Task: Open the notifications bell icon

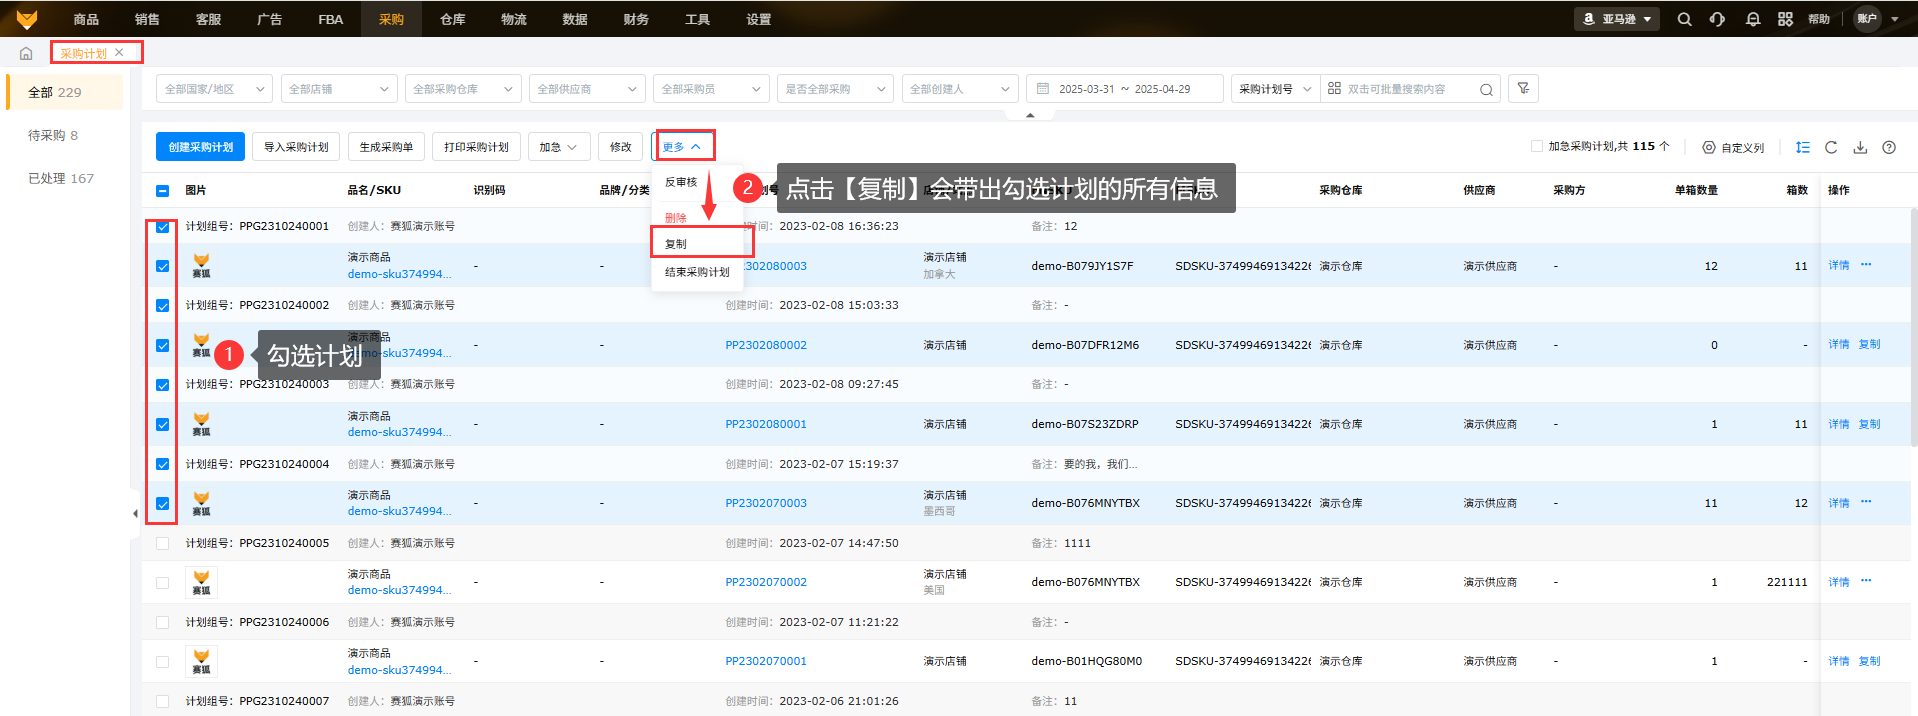Action: (1753, 19)
